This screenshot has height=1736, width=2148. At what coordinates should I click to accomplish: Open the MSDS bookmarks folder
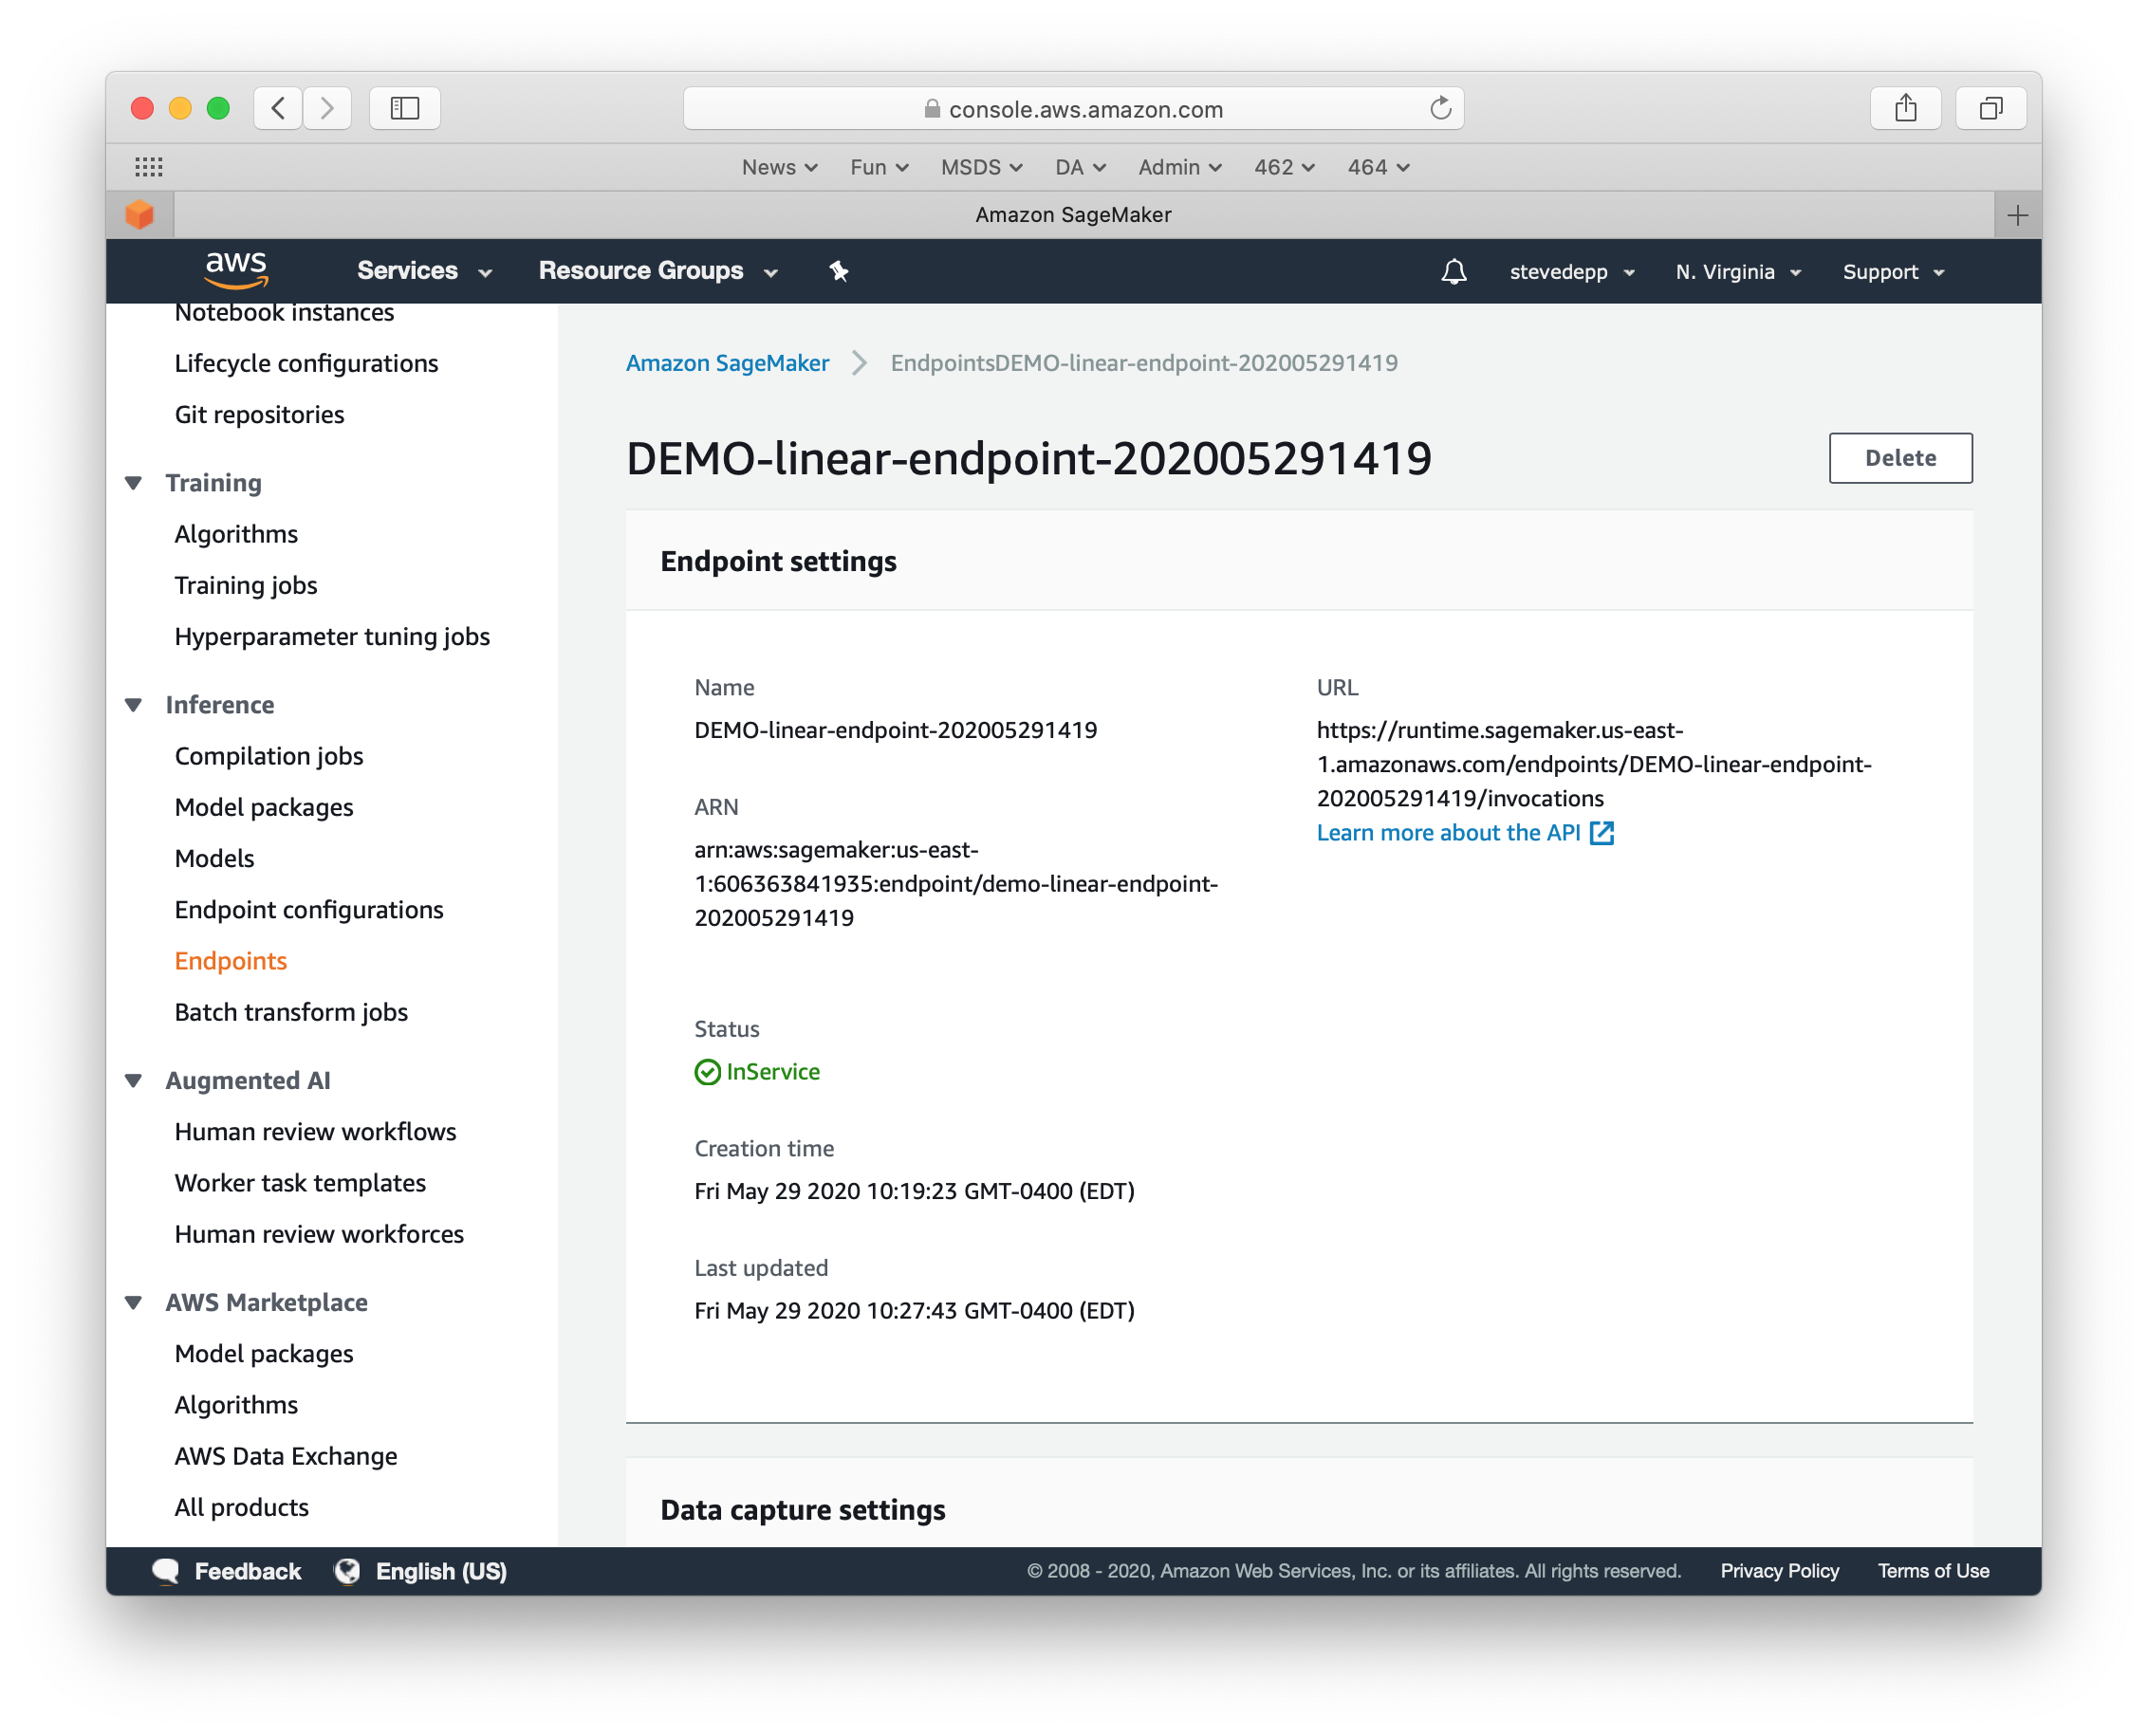pos(981,167)
